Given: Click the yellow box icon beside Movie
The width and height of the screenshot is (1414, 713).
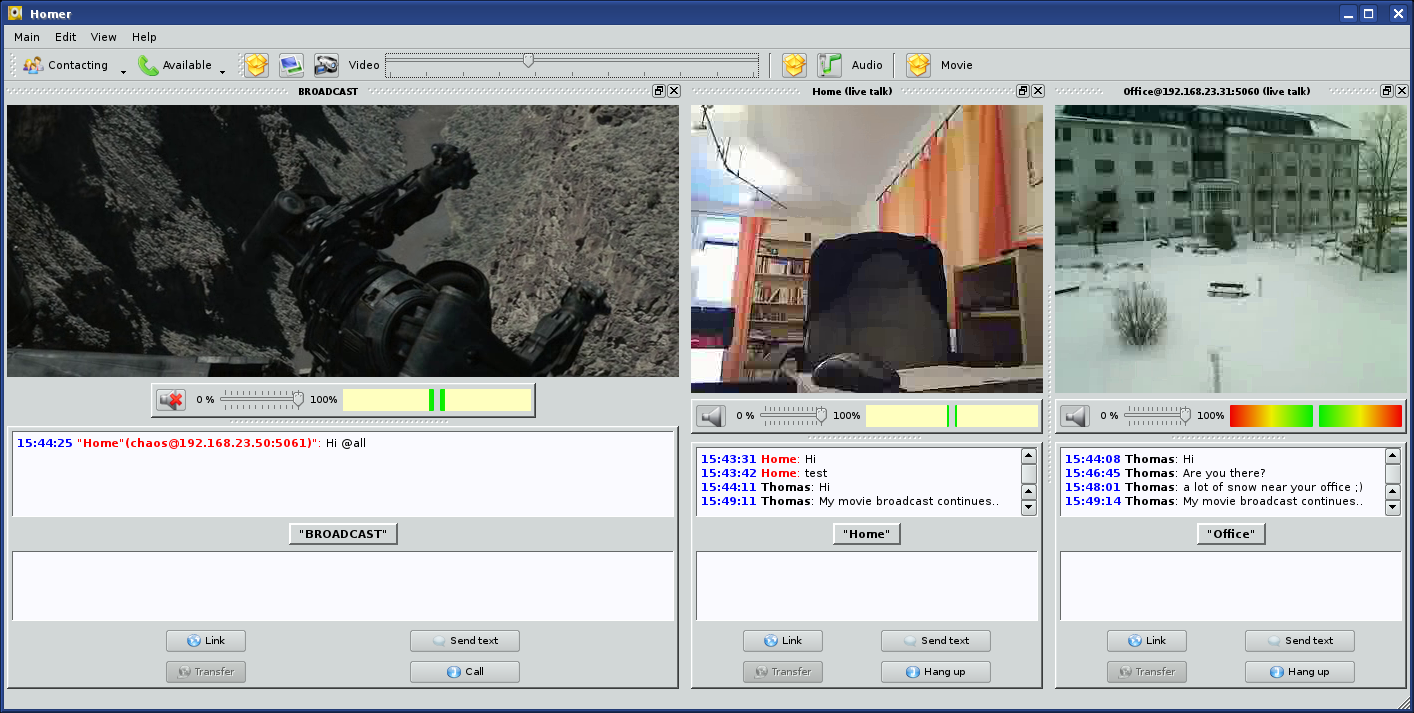Looking at the screenshot, I should [x=918, y=65].
